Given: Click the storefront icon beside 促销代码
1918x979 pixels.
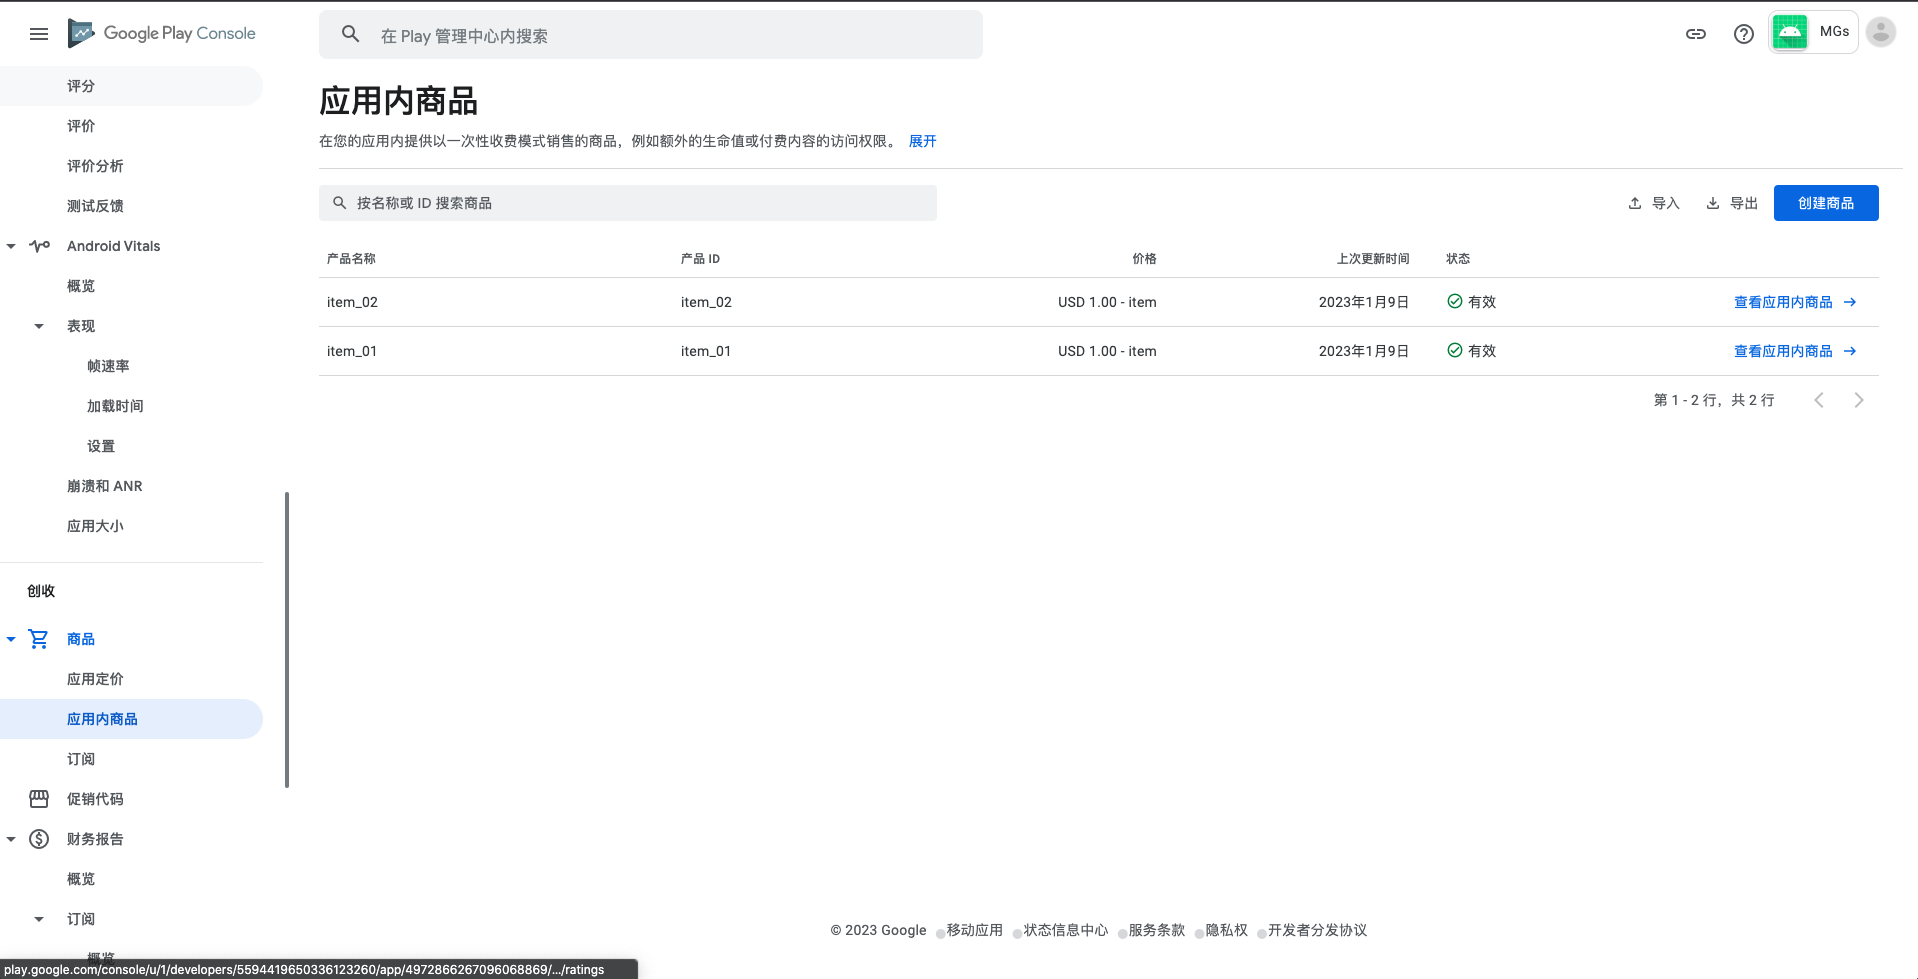Looking at the screenshot, I should pos(39,799).
